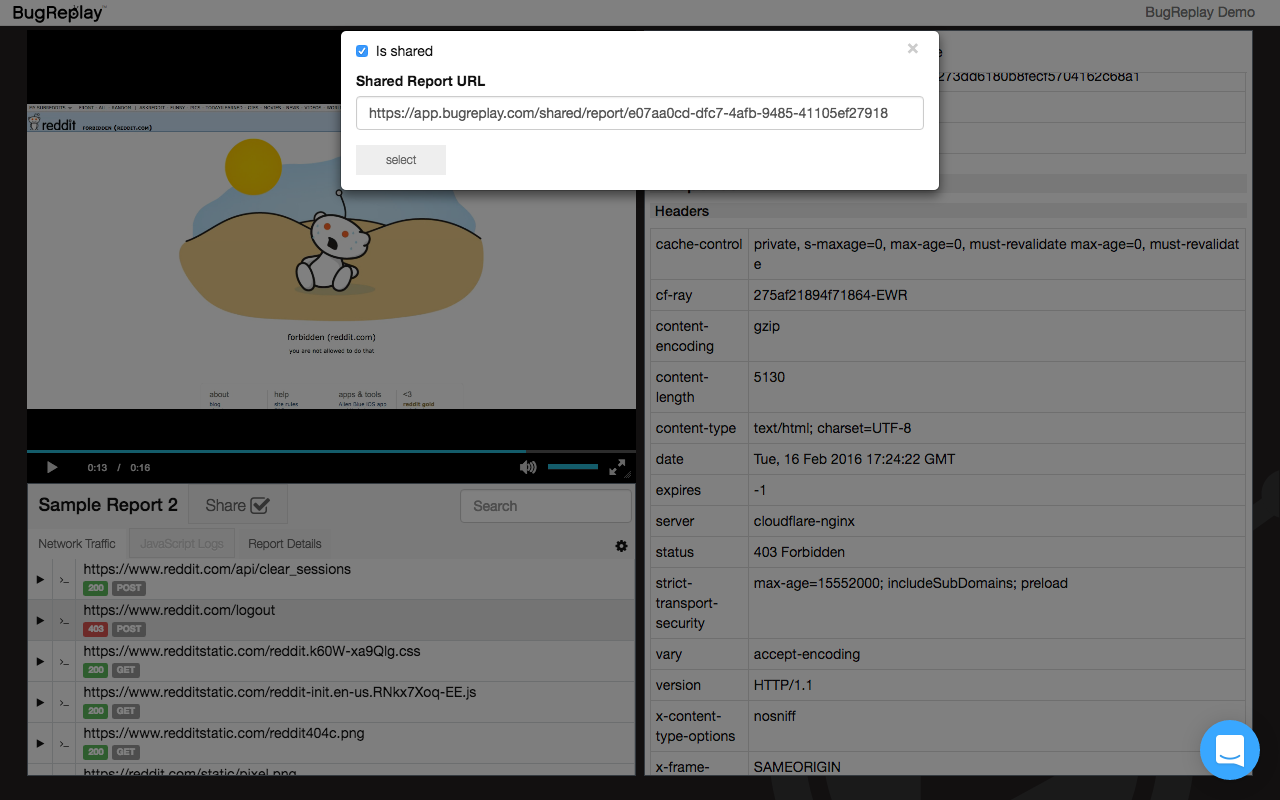Click the reddit video frame preview
The image size is (1280, 800).
point(331,257)
